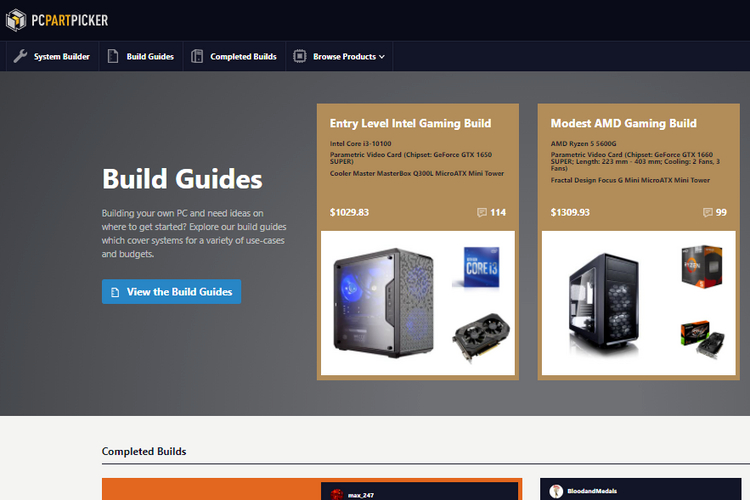Click the PCPartPicker logo icon
The height and width of the screenshot is (500, 750).
pyautogui.click(x=16, y=20)
